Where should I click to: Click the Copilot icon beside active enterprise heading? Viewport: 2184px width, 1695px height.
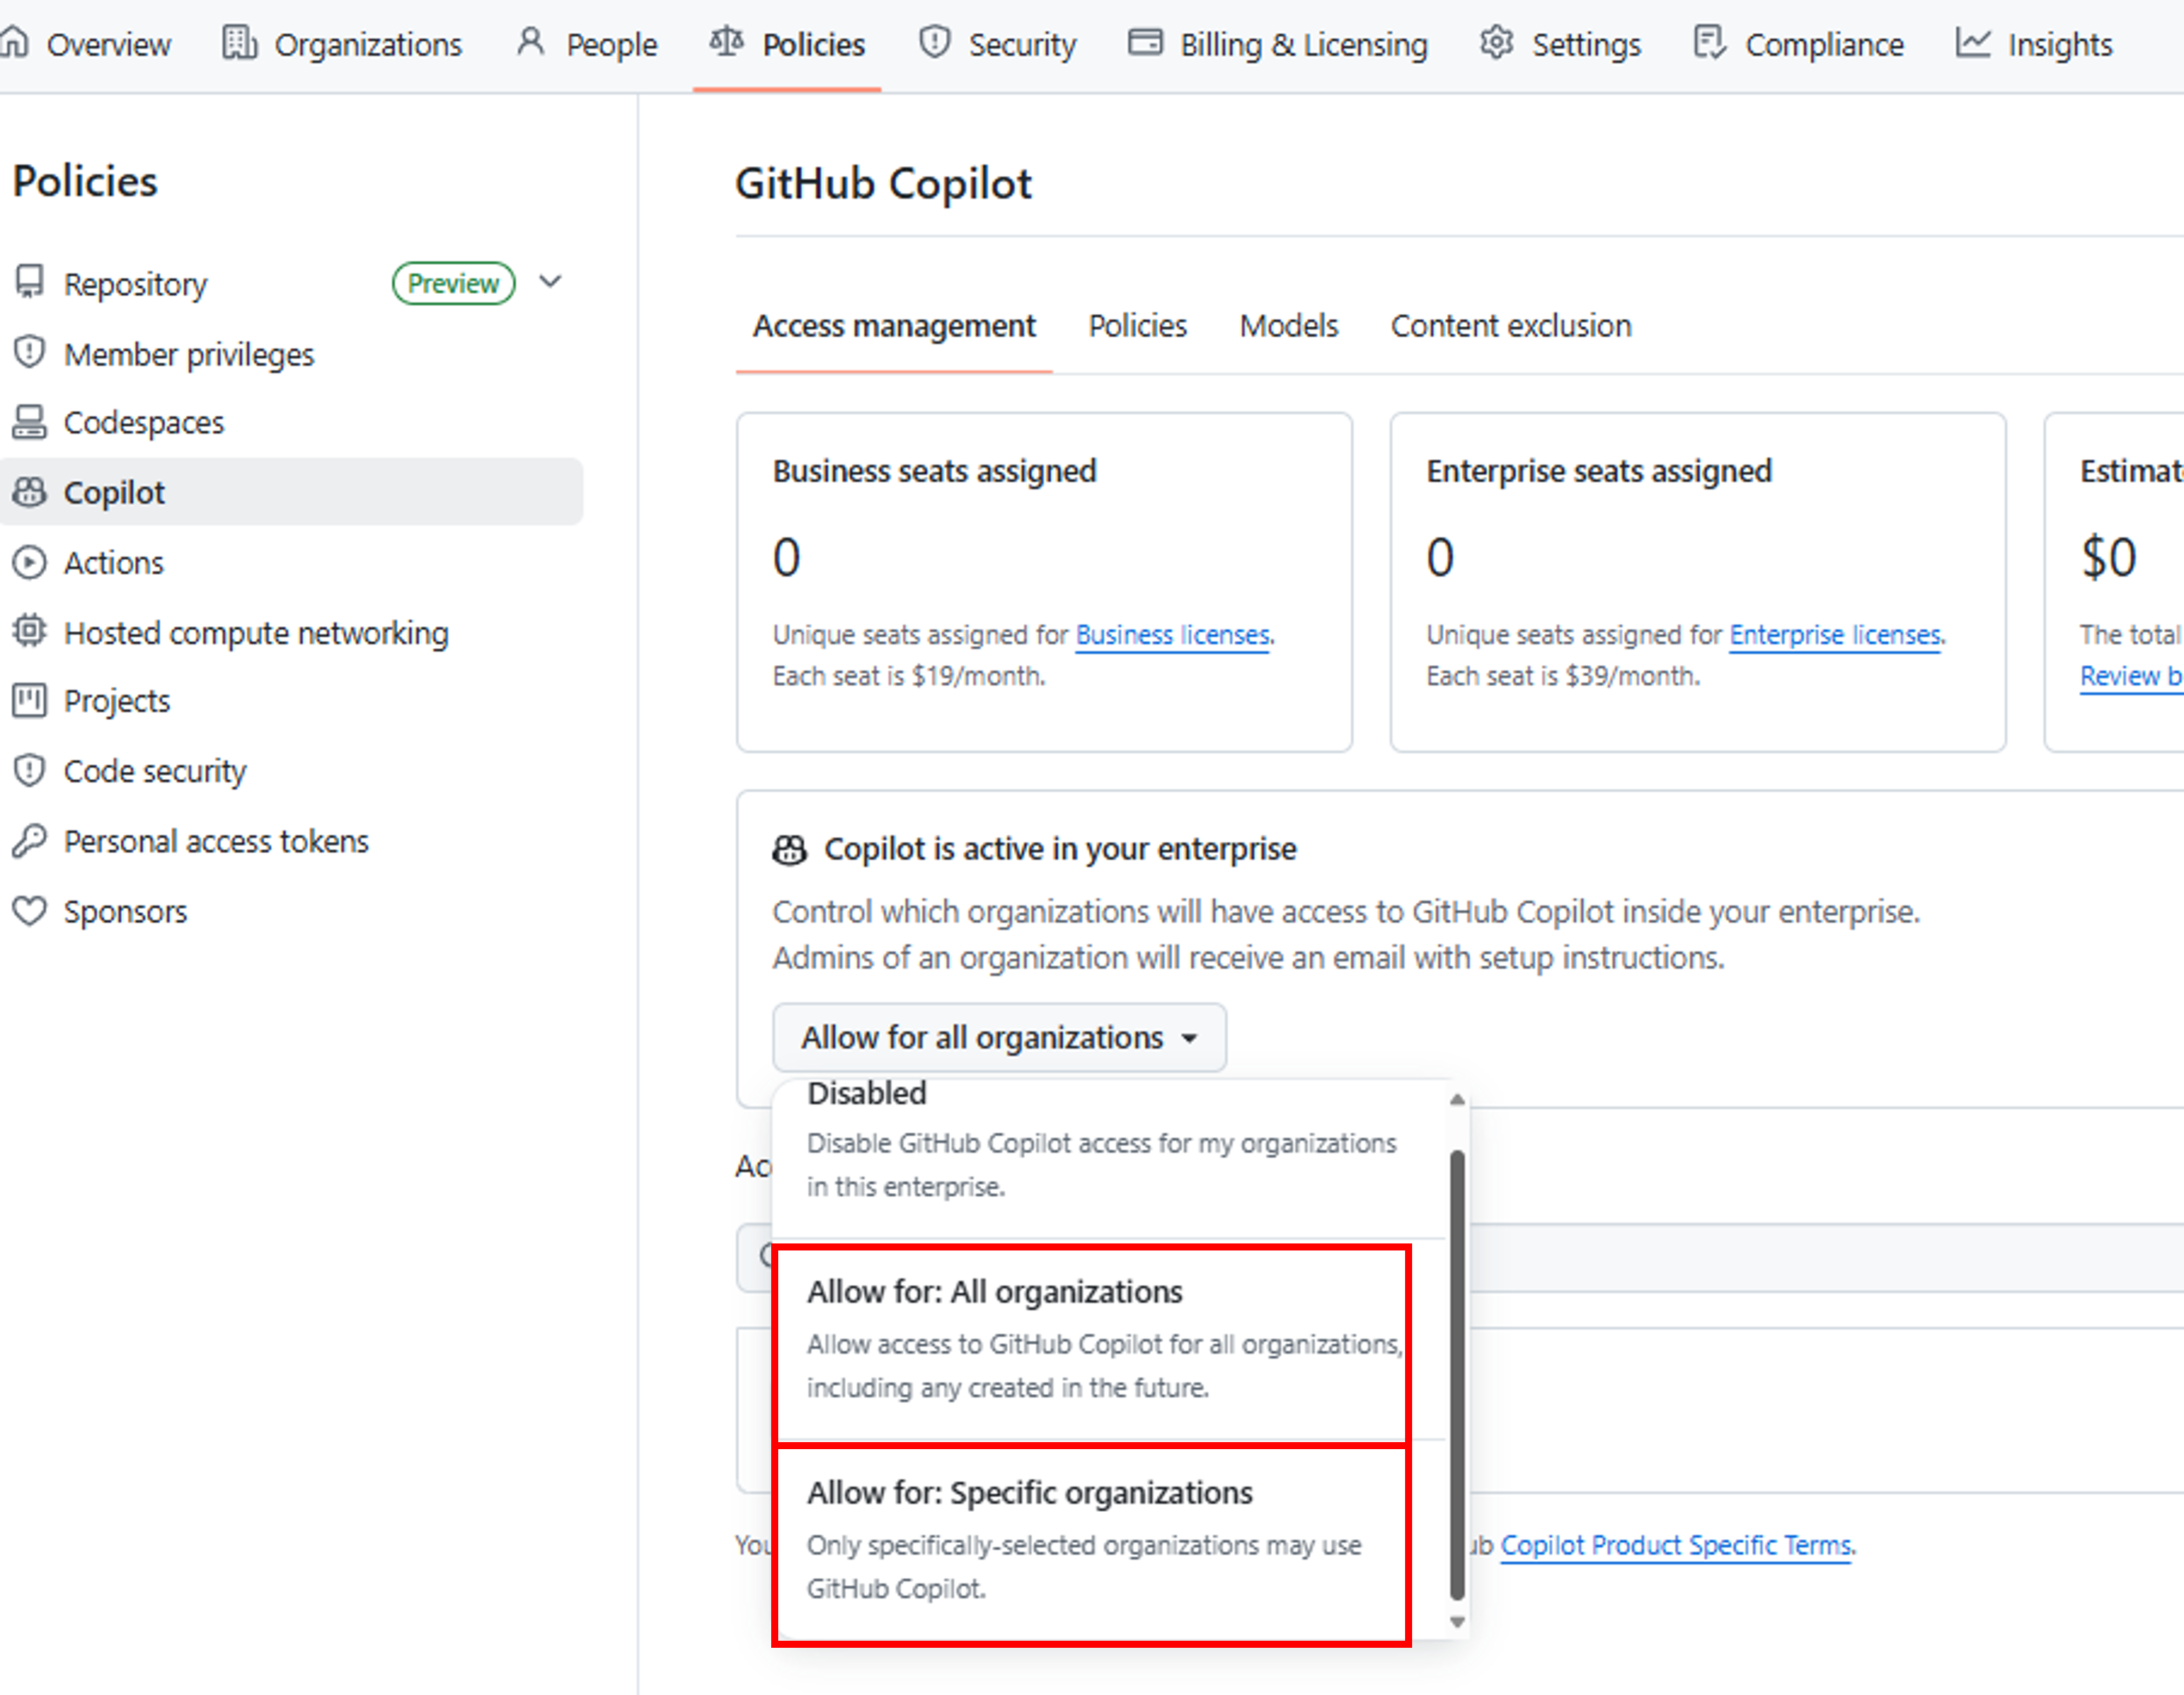tap(789, 849)
